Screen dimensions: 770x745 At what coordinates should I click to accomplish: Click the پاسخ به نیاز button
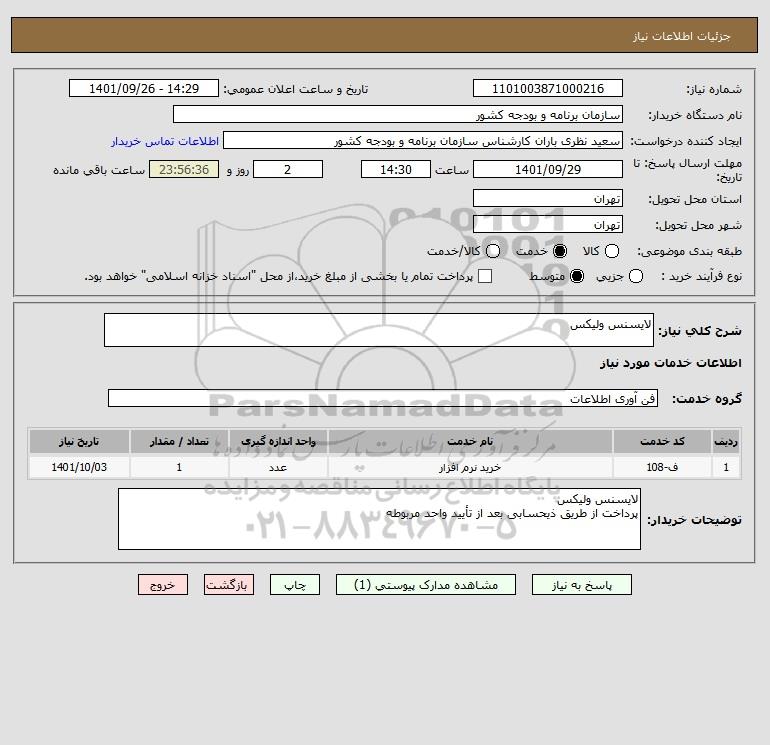click(x=581, y=585)
